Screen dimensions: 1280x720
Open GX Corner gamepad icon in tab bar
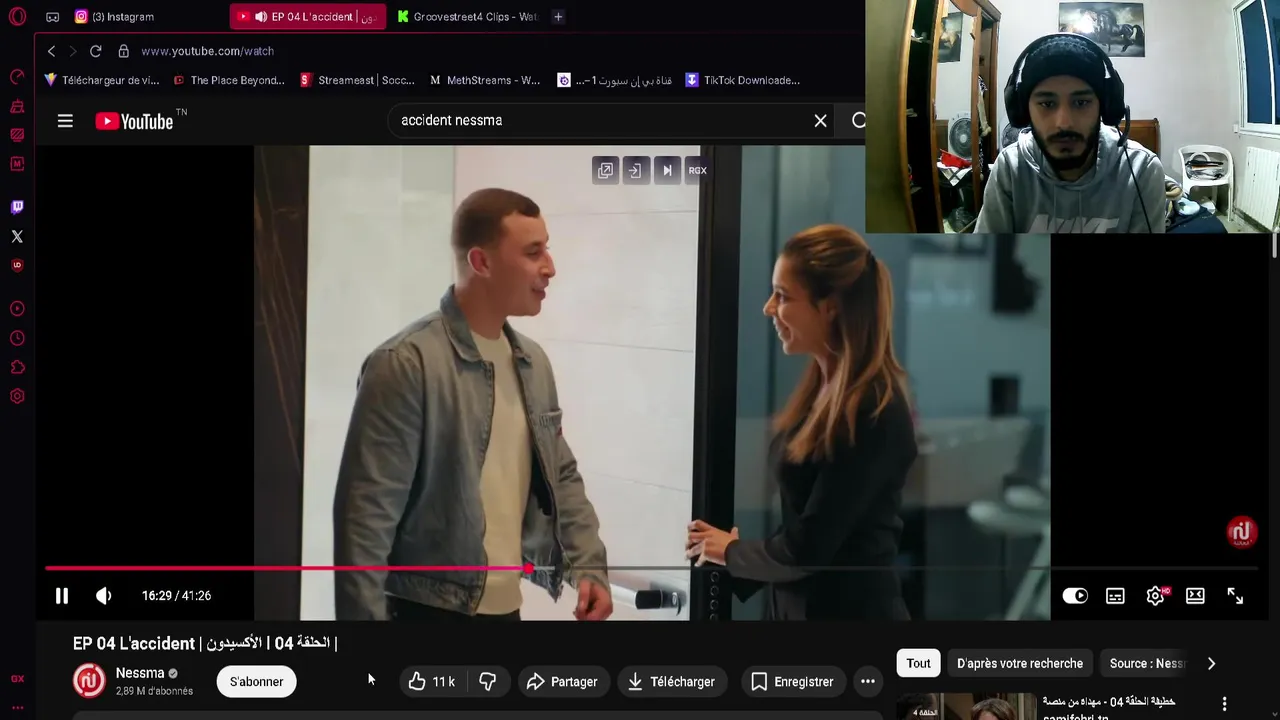[53, 17]
